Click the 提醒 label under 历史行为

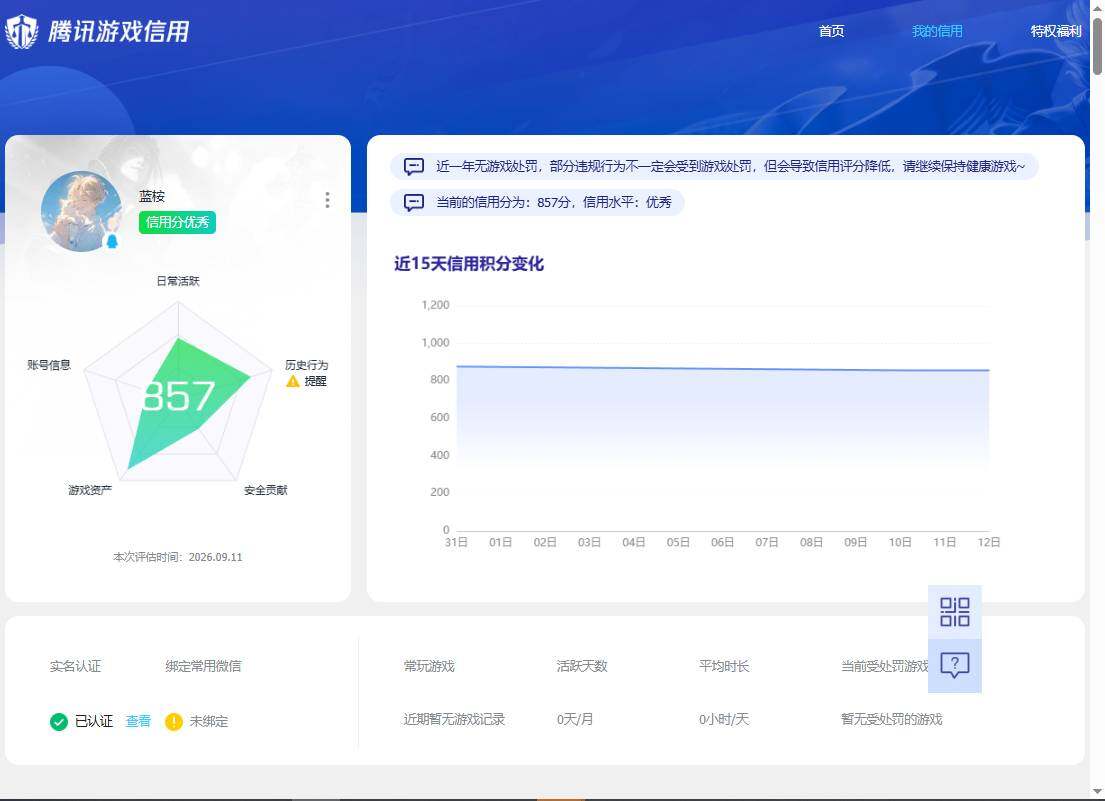pyautogui.click(x=315, y=381)
